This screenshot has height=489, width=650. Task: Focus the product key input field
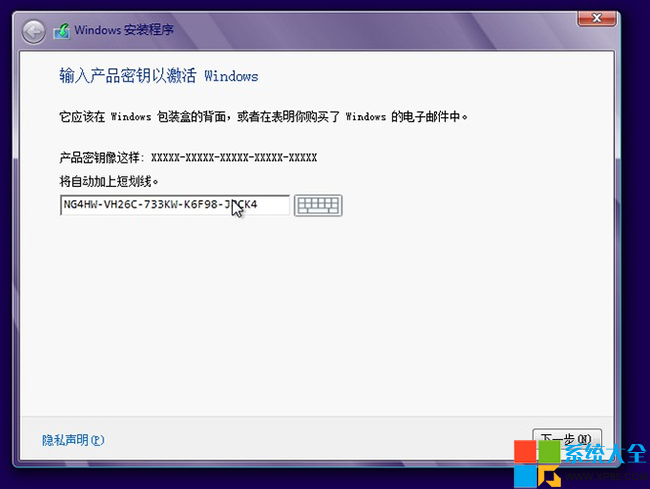pos(175,205)
